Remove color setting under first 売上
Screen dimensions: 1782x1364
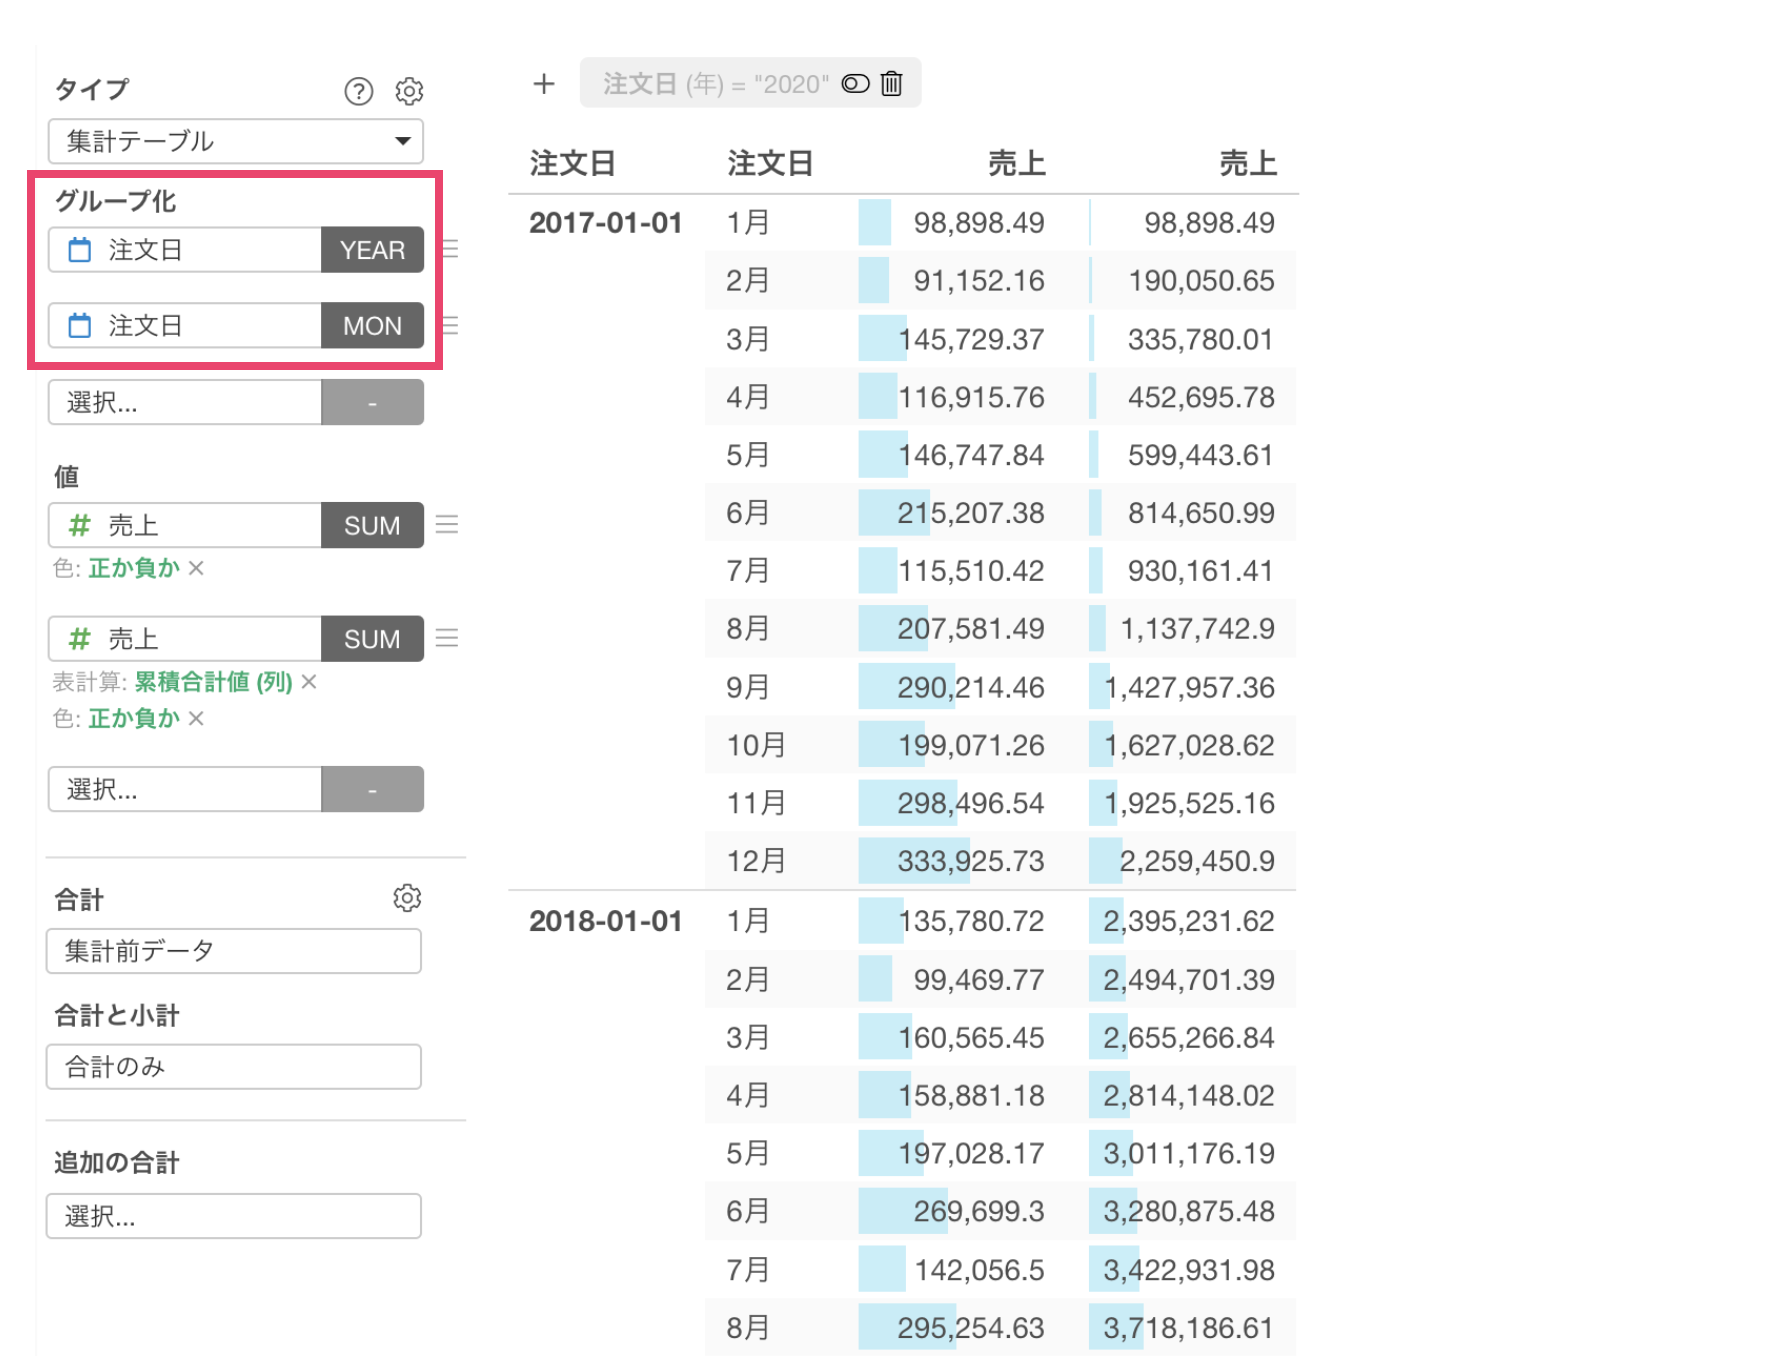196,568
